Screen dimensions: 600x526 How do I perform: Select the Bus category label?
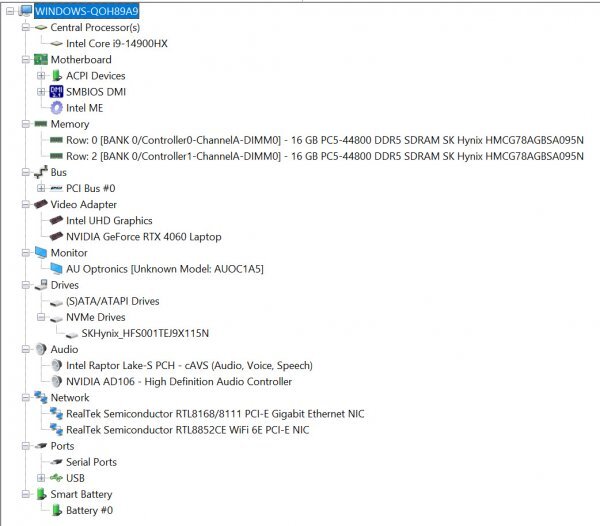coord(59,172)
